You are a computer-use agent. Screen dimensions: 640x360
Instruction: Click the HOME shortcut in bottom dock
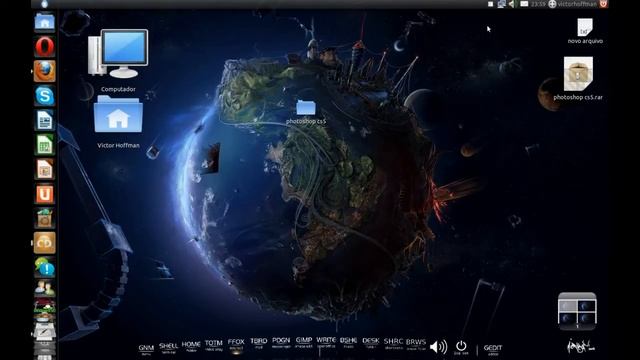tap(191, 346)
